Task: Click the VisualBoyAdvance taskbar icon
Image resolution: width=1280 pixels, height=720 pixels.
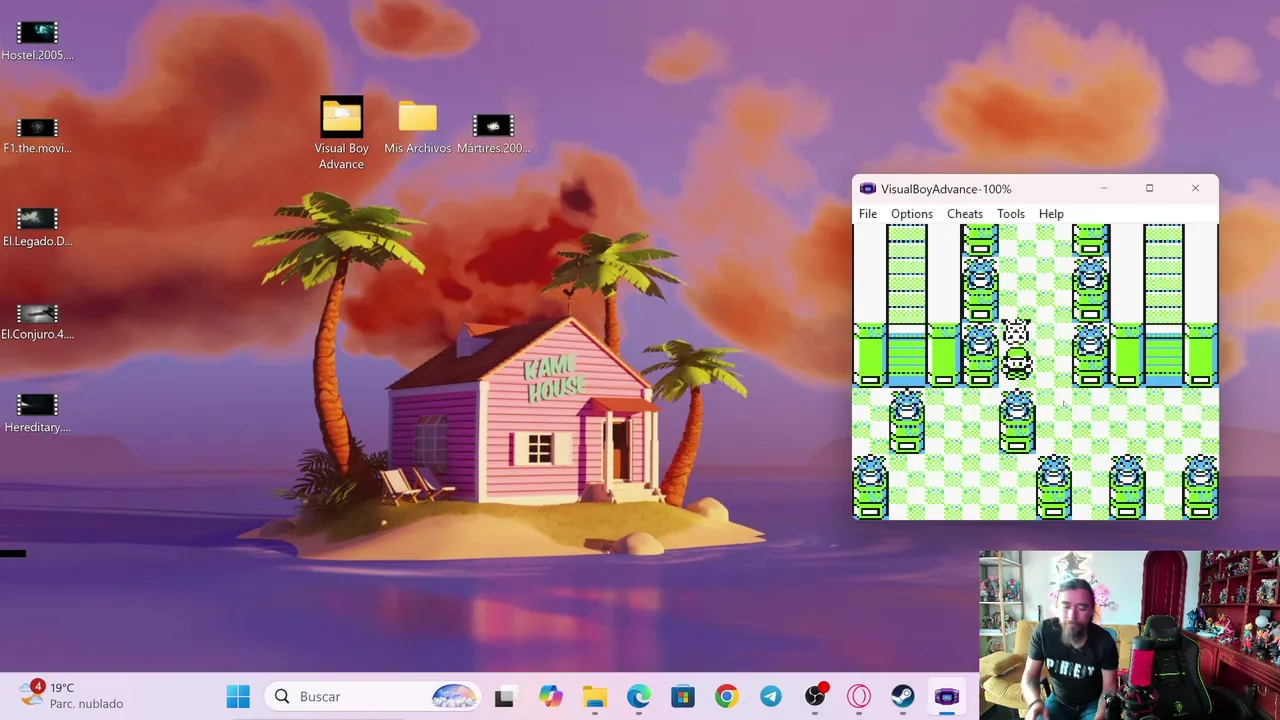Action: 946,696
